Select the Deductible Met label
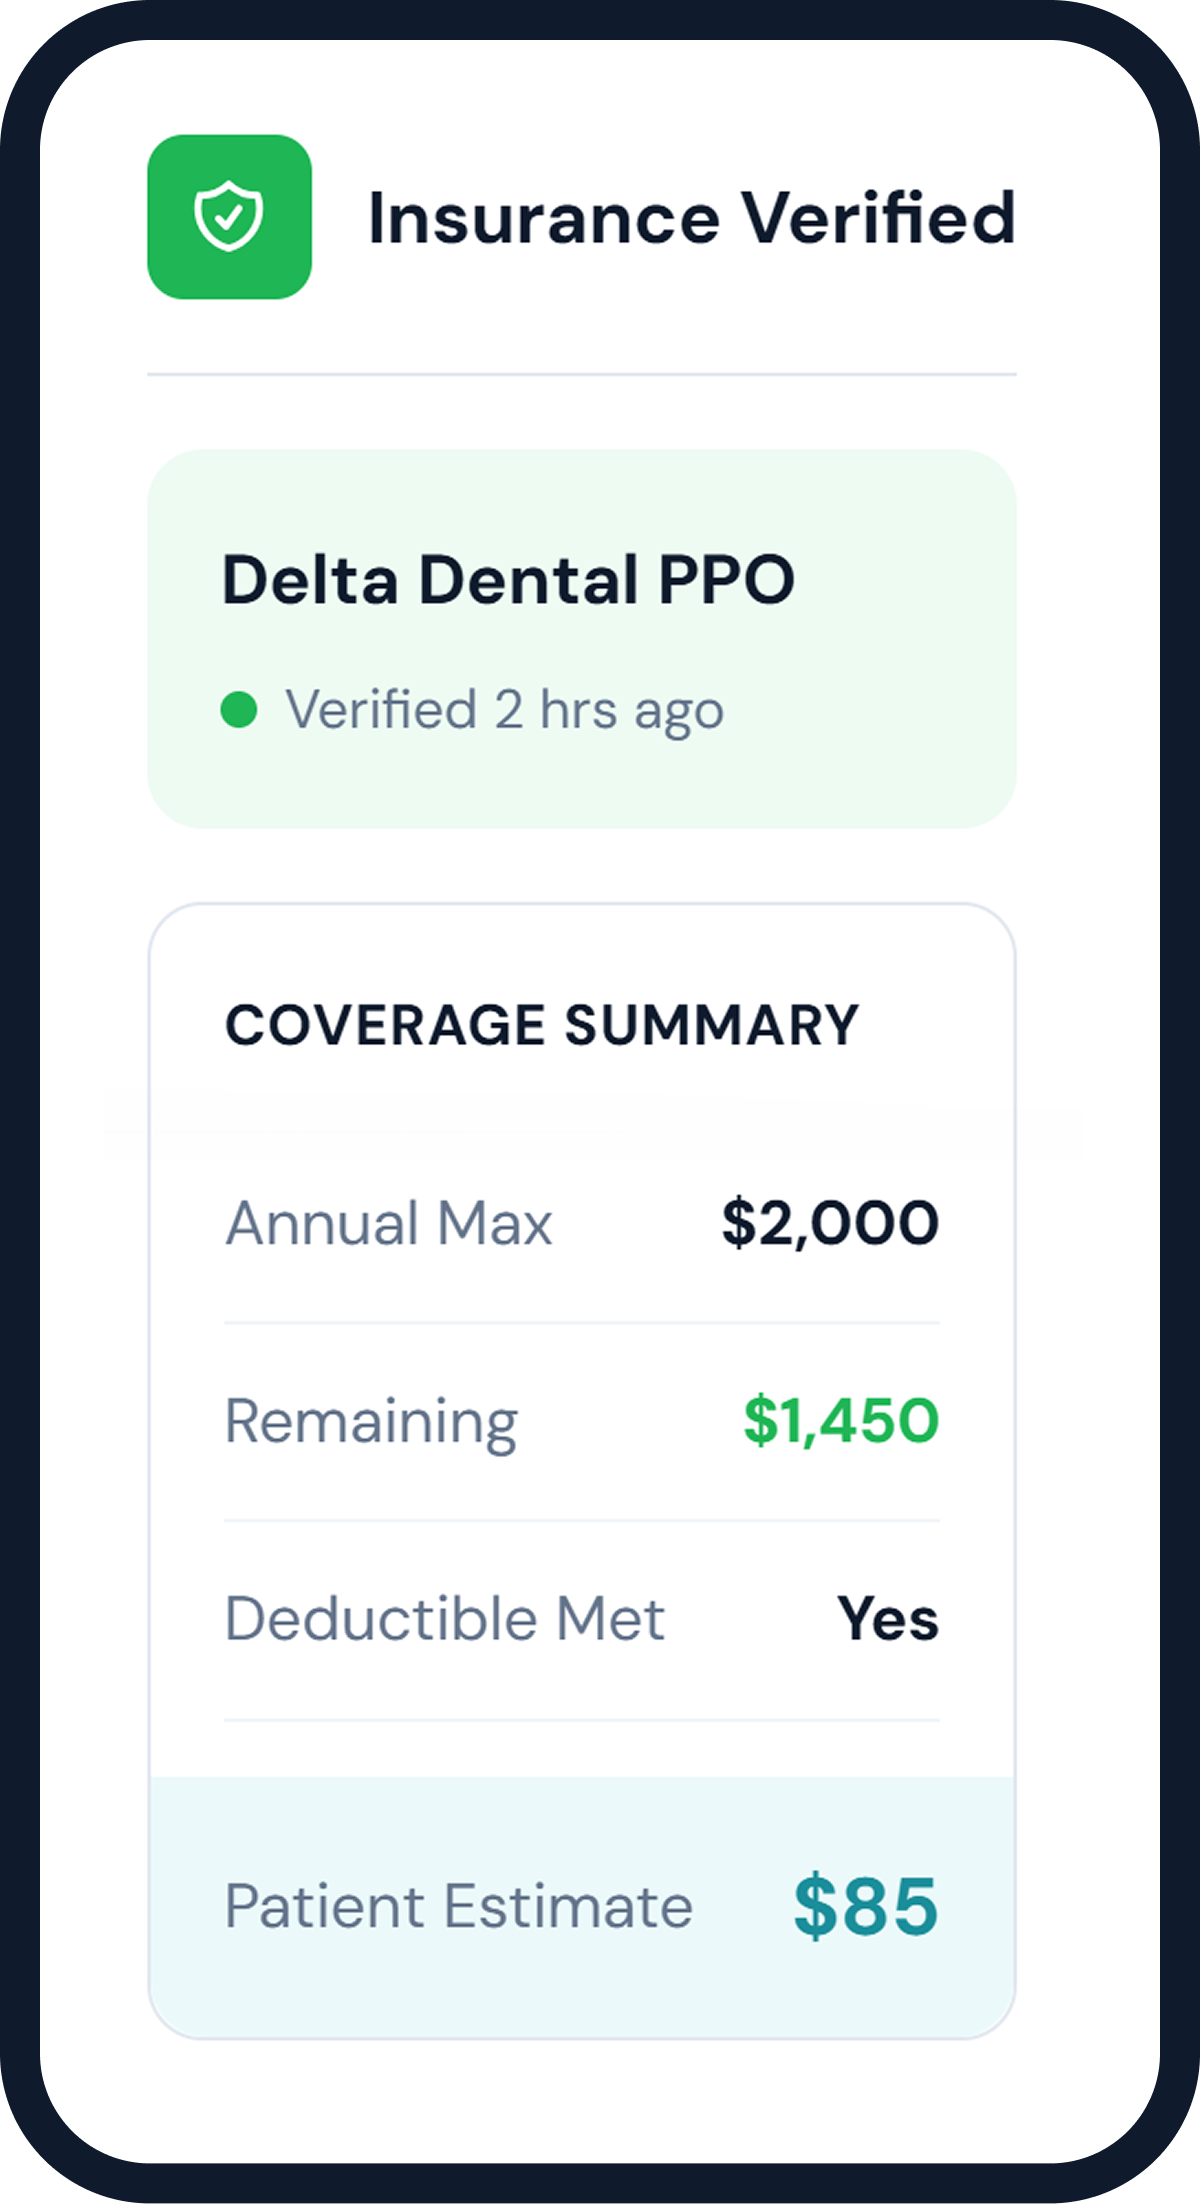Viewport: 1200px width, 2204px height. pyautogui.click(x=444, y=1619)
